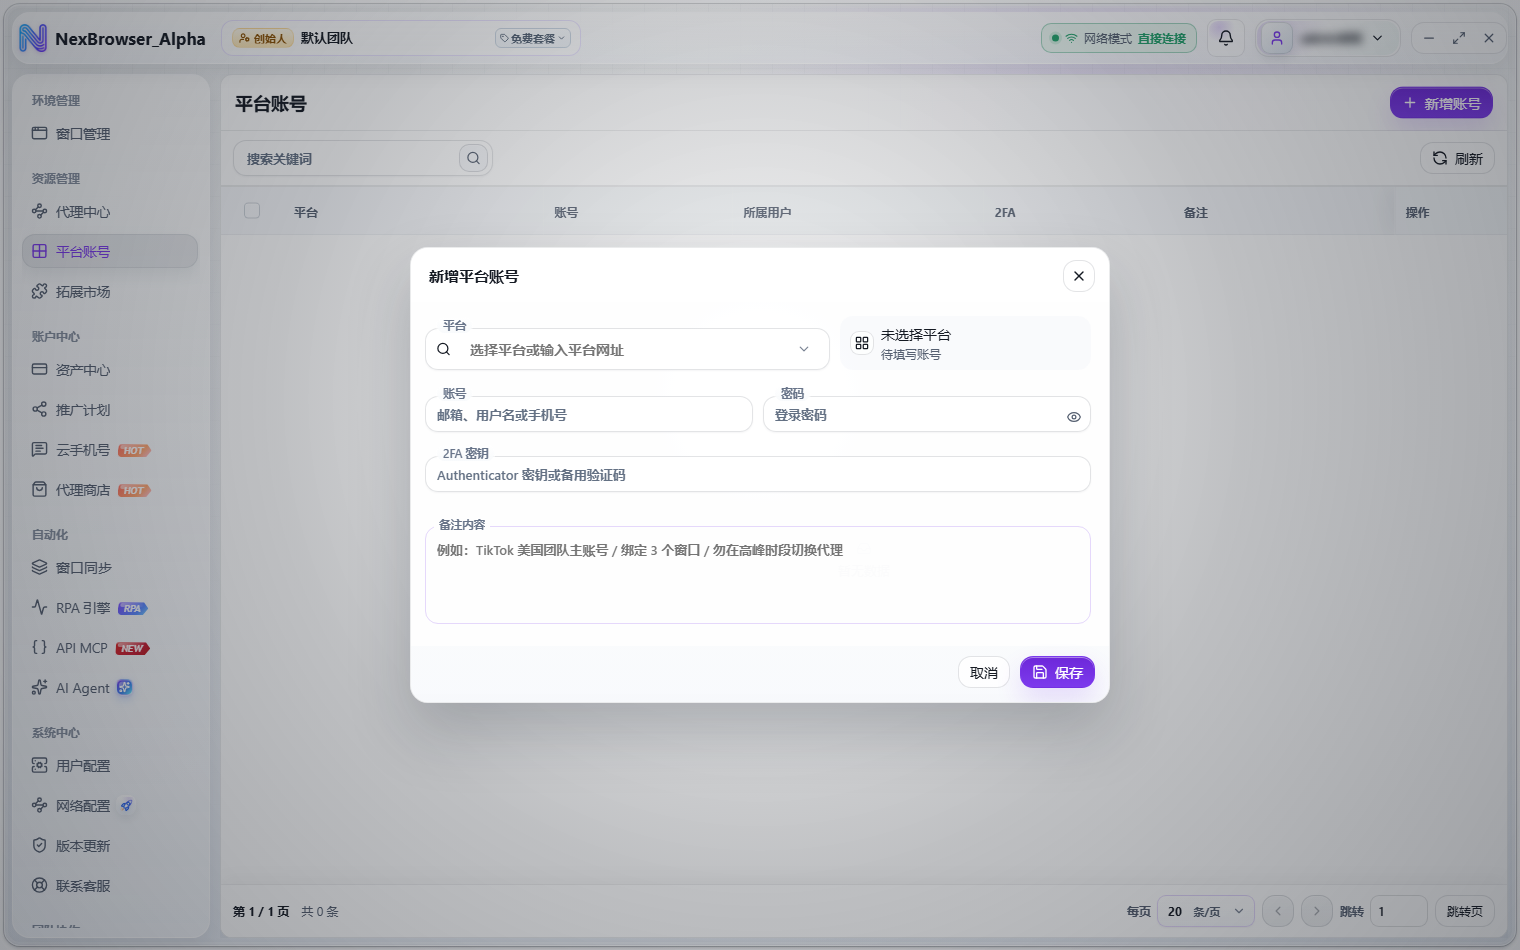This screenshot has width=1520, height=950.
Task: Open 网络配置 sidebar entry
Action: [110, 805]
